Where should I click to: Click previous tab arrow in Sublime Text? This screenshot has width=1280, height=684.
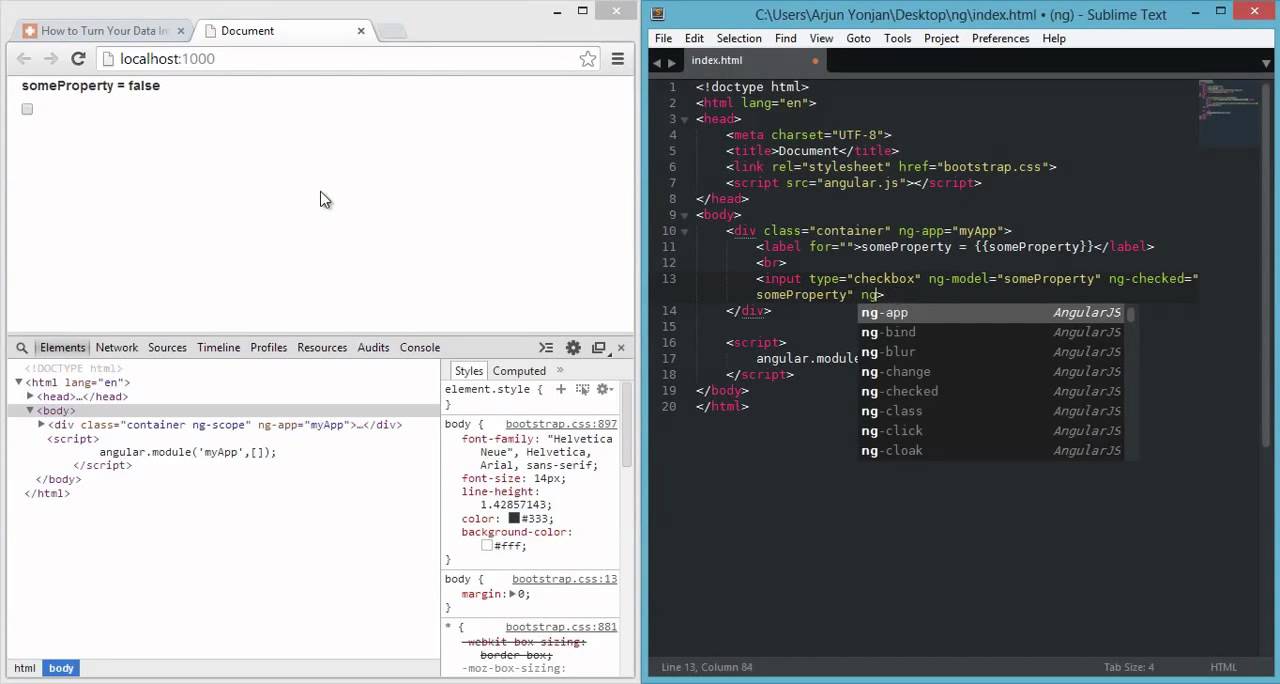[x=657, y=62]
